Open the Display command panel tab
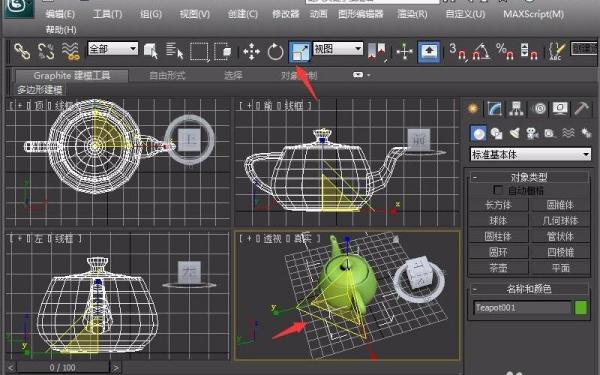Screen dimensions: 600x375 coord(560,109)
